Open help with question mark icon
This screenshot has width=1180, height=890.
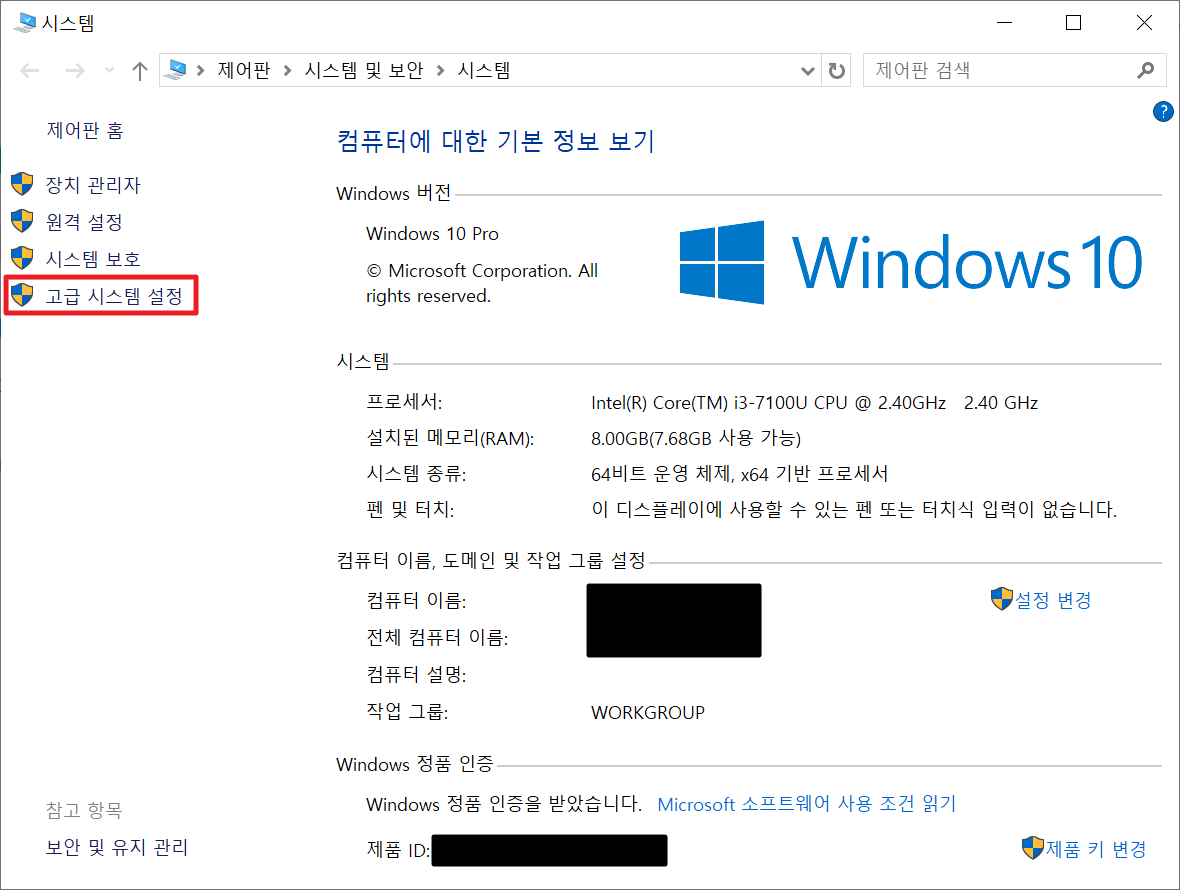coord(1163,112)
